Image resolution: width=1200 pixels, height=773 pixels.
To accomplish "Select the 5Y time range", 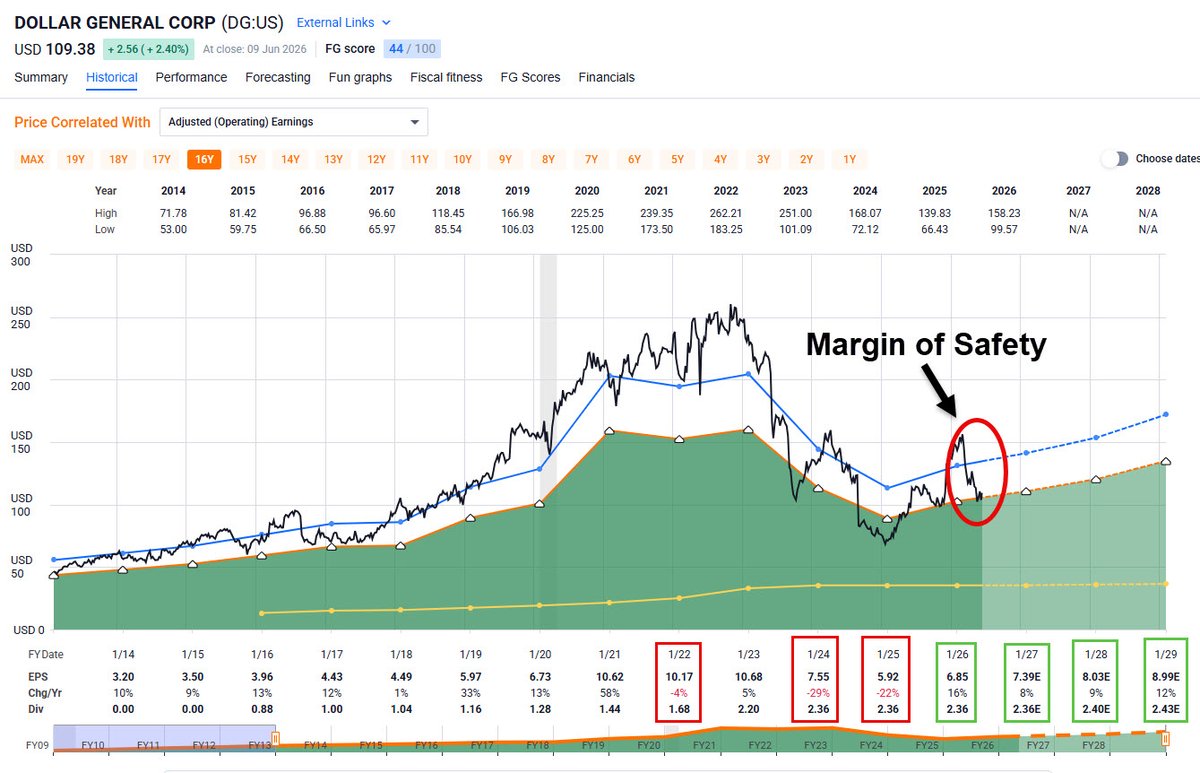I will (x=677, y=159).
